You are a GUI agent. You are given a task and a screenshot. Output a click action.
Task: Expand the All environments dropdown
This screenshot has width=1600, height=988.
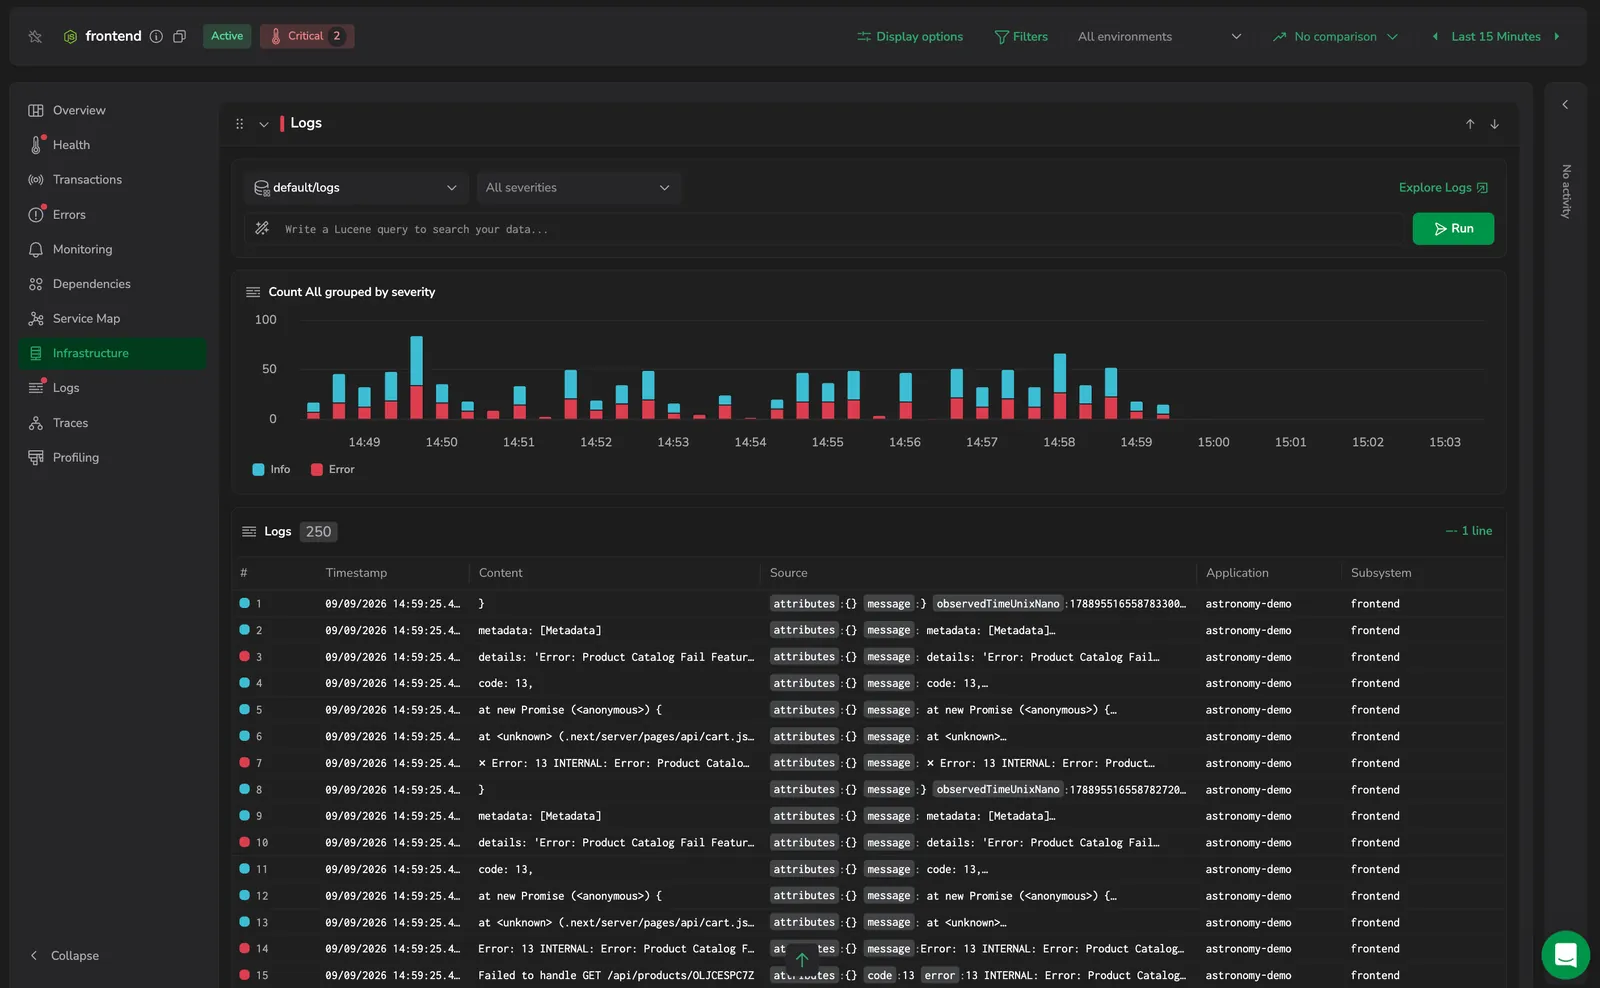pos(1159,36)
